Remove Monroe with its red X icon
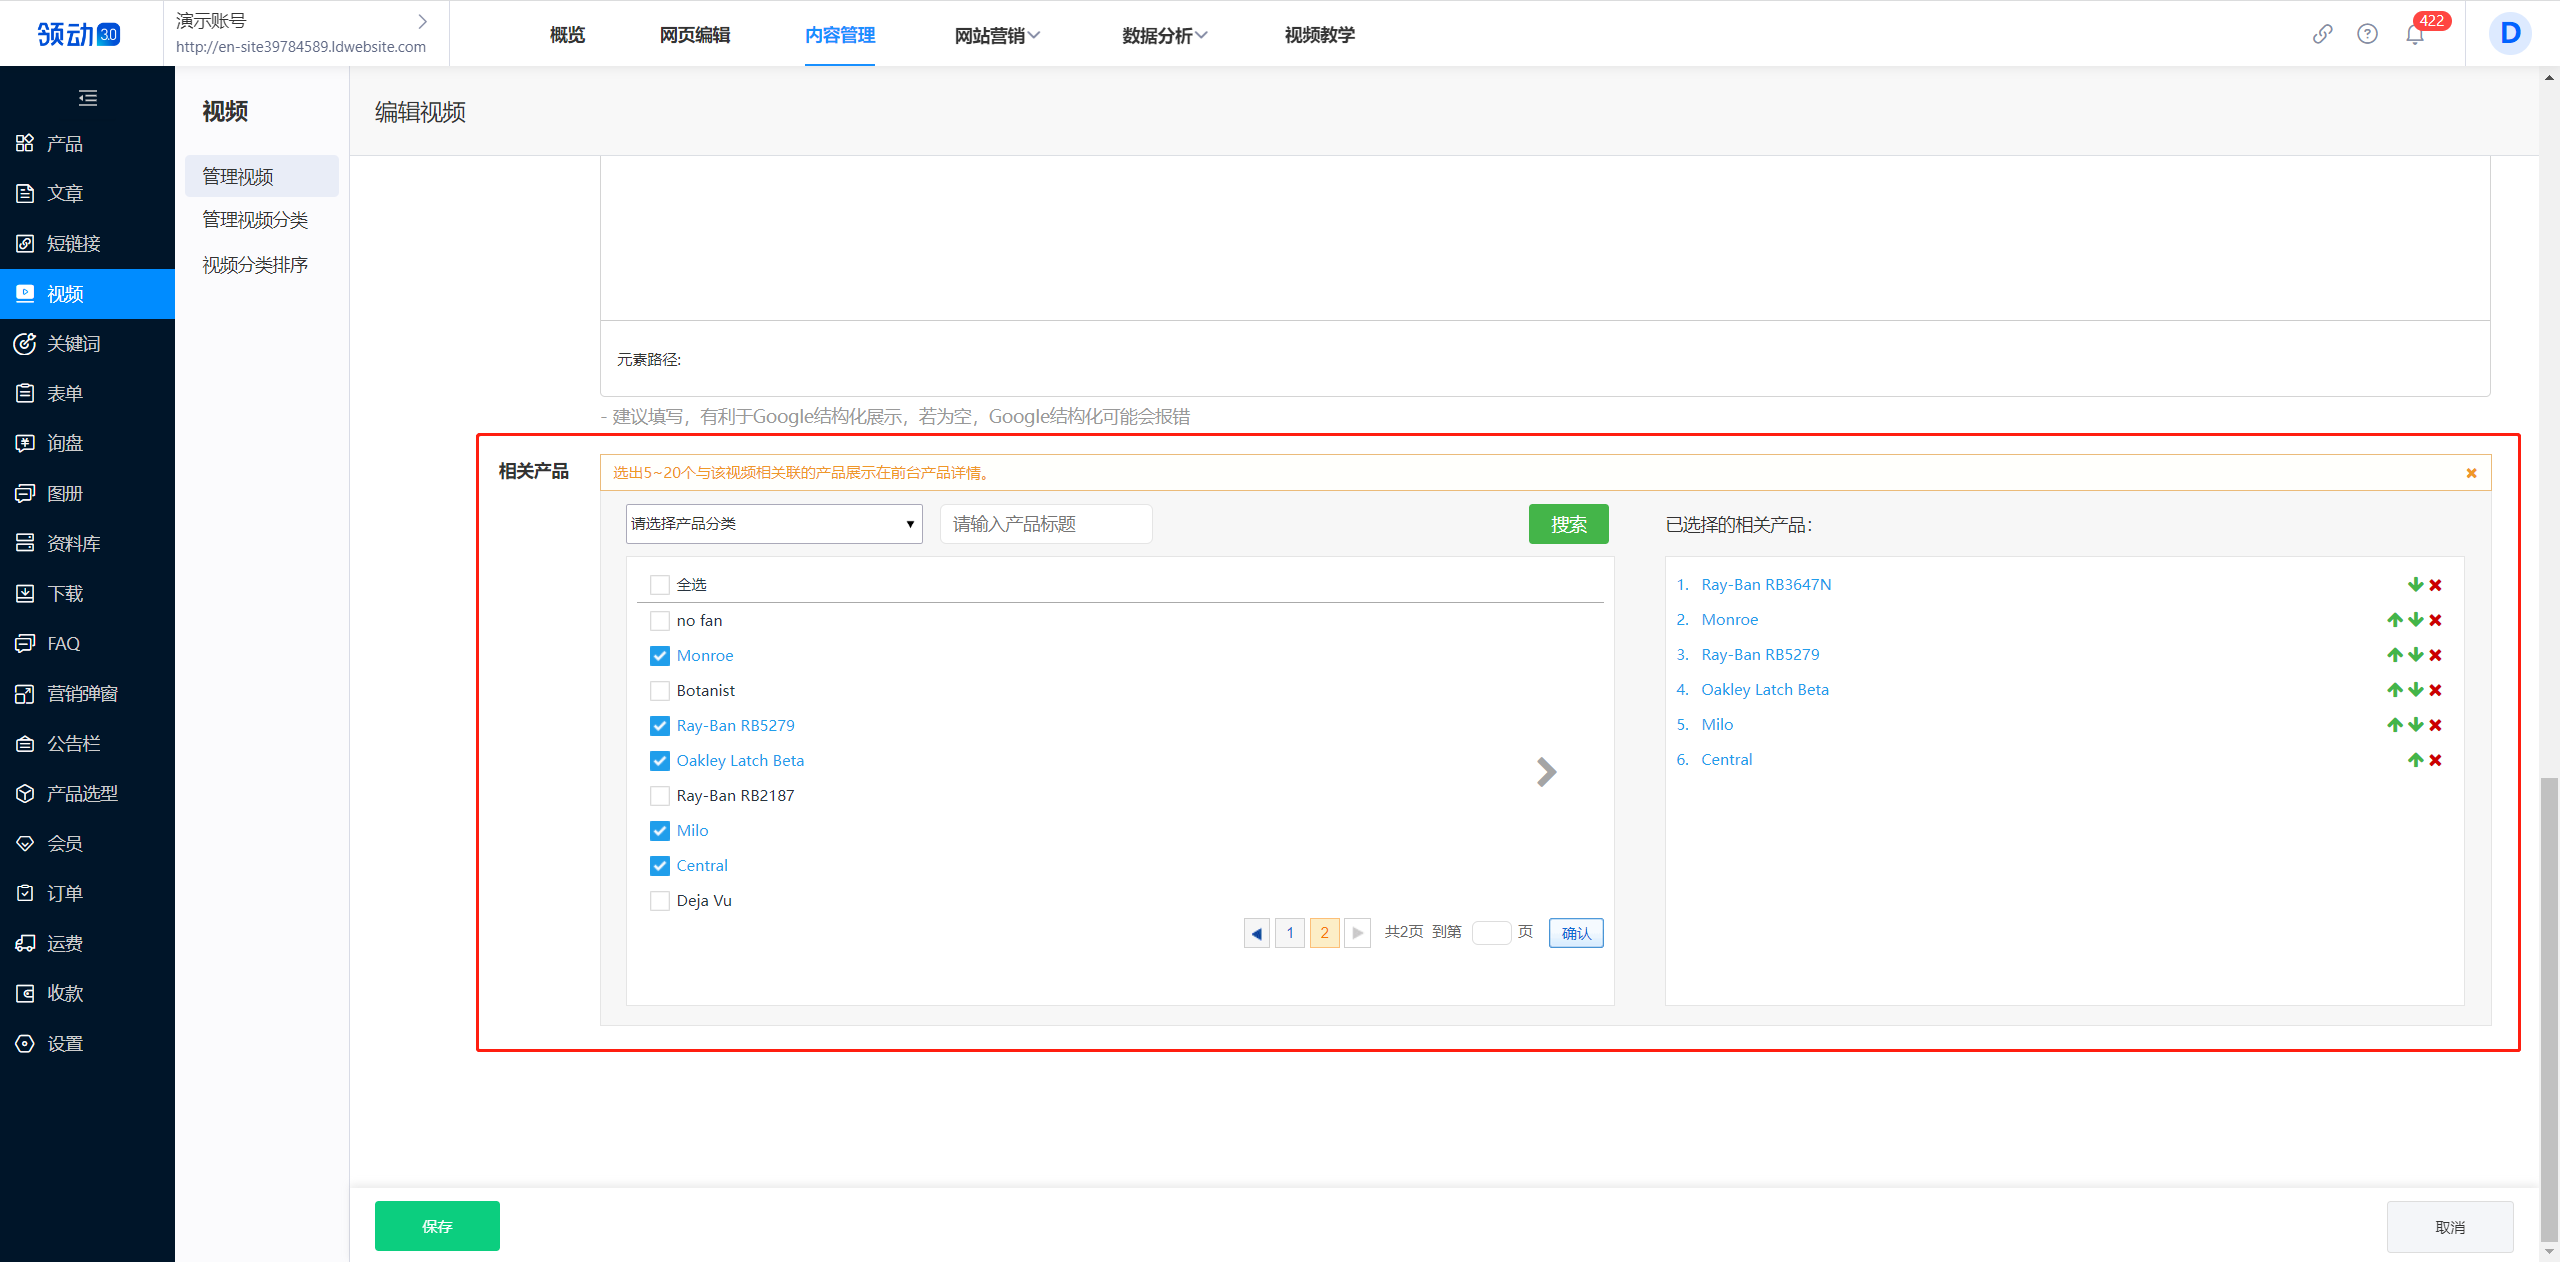The image size is (2560, 1262). coord(2436,620)
